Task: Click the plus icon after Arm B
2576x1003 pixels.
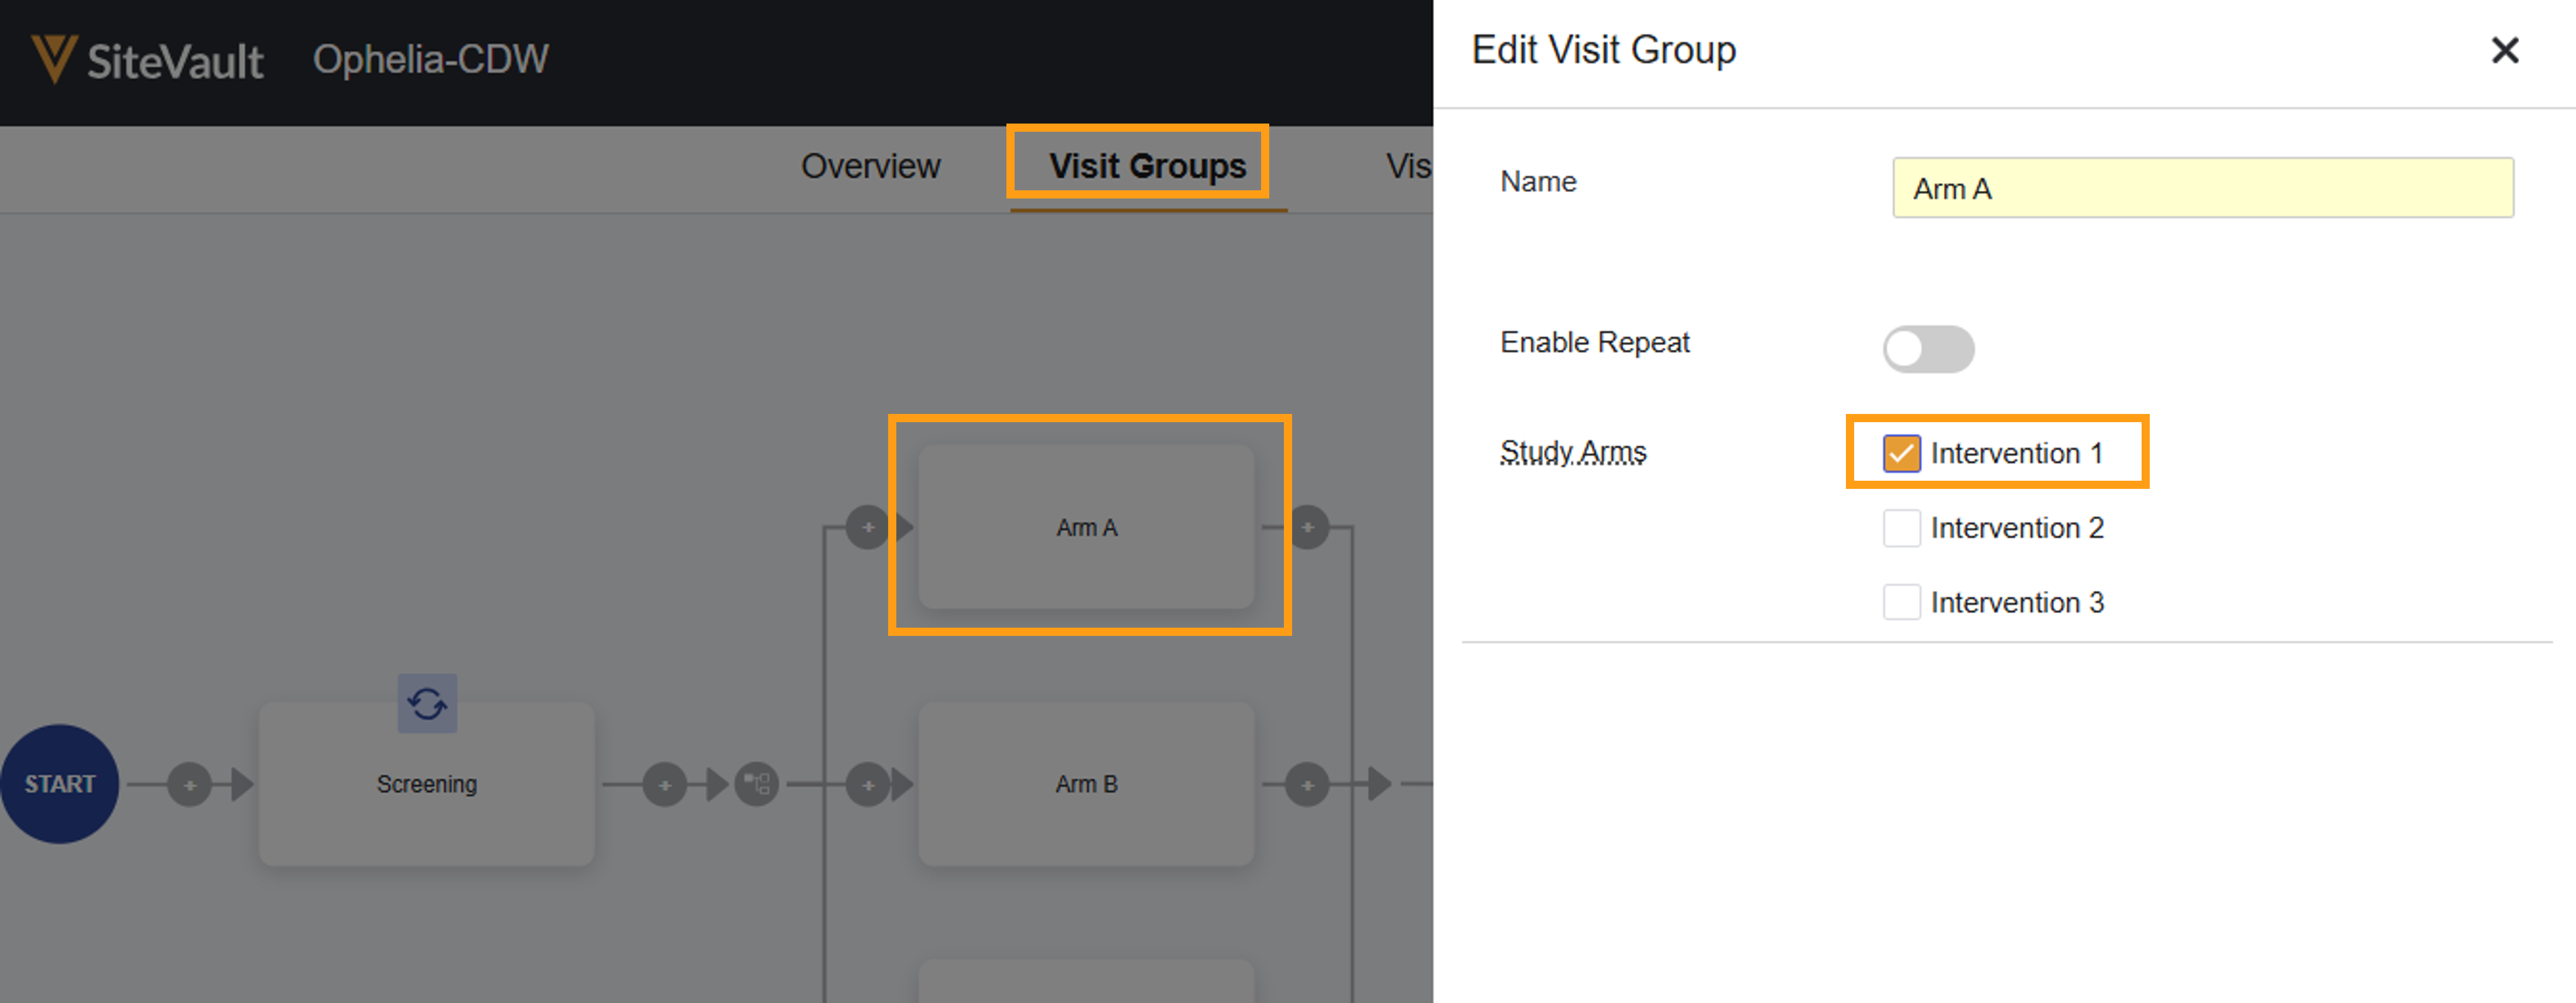Action: [x=1307, y=784]
